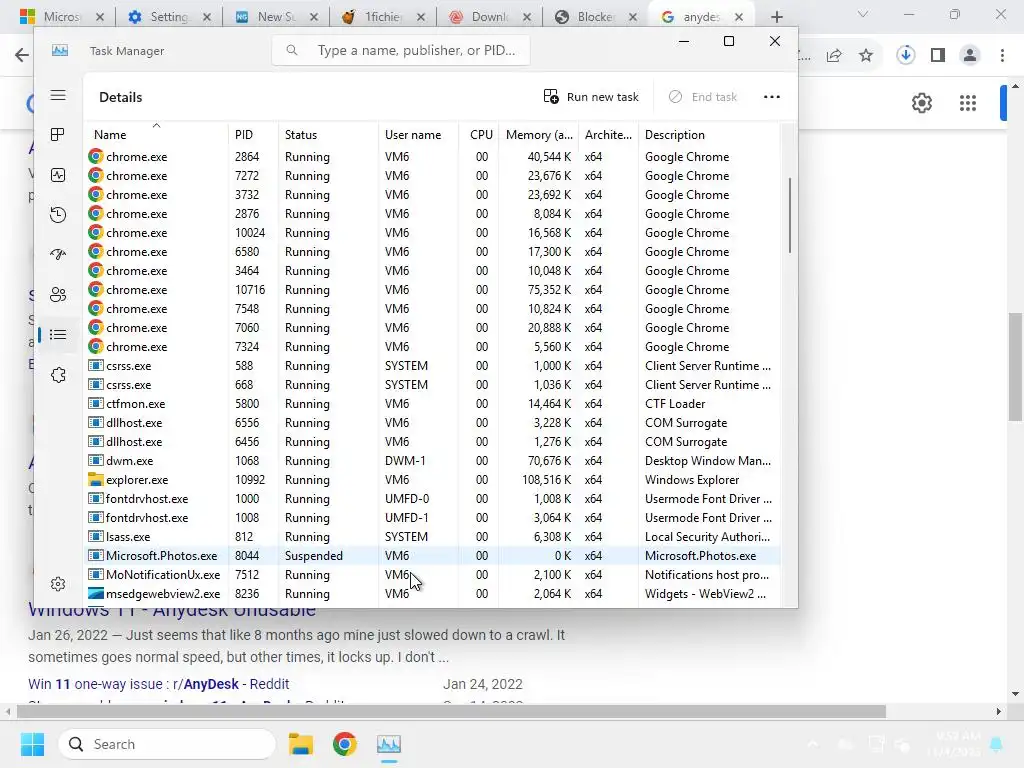Select lsass.exe process row
The image size is (1024, 768).
point(432,537)
